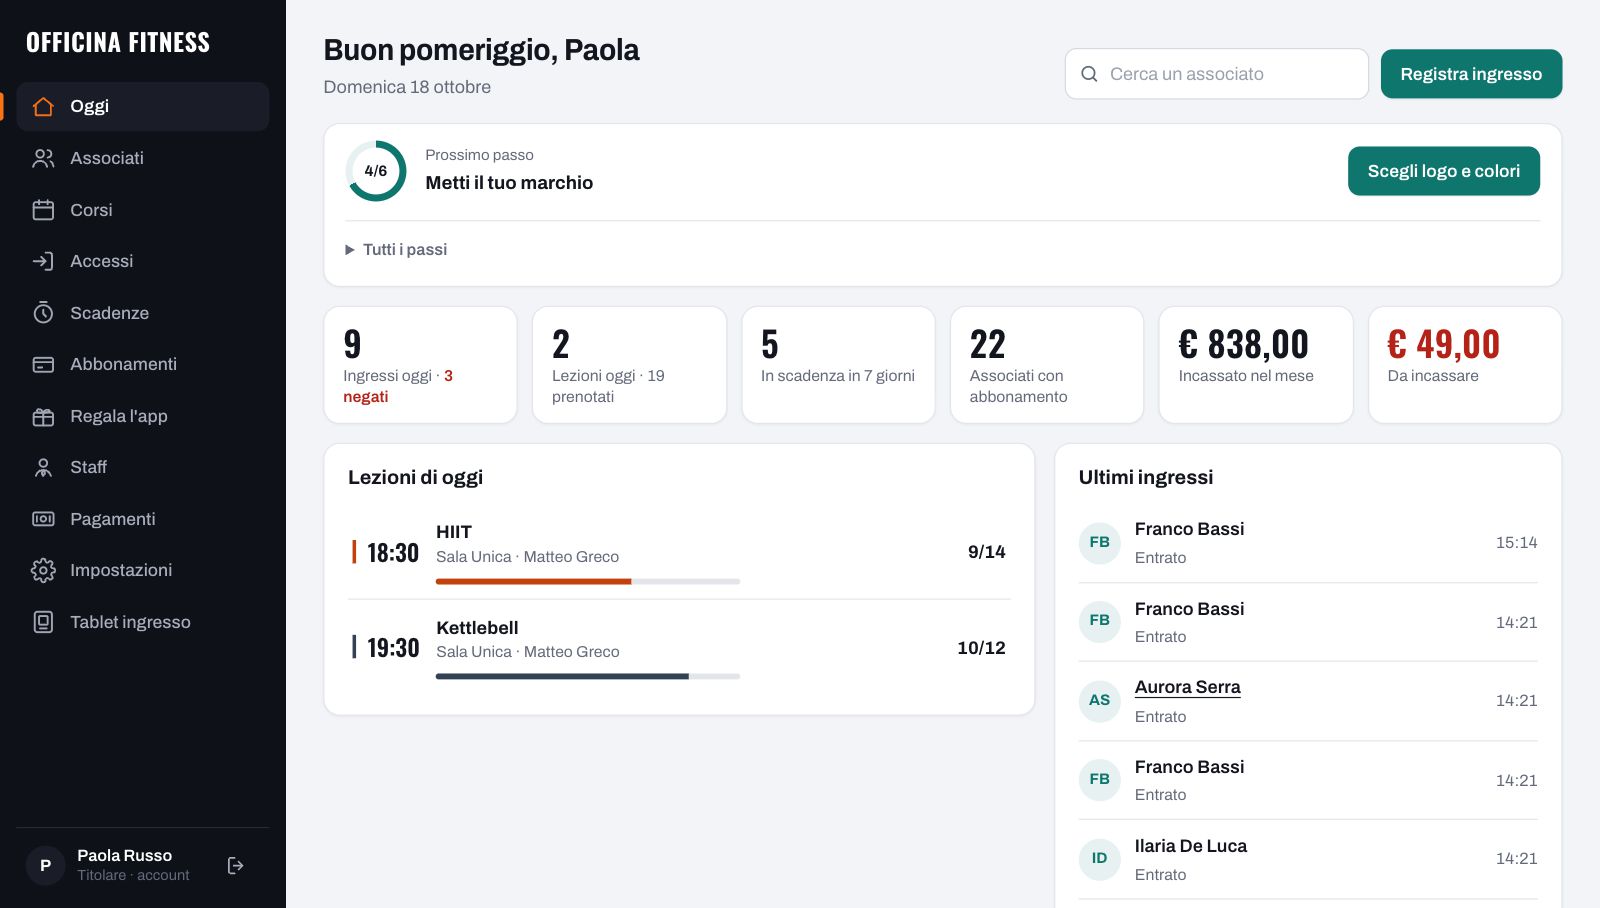Open the Da incassare € 49,00 card
This screenshot has height=908, width=1600.
[x=1464, y=365]
